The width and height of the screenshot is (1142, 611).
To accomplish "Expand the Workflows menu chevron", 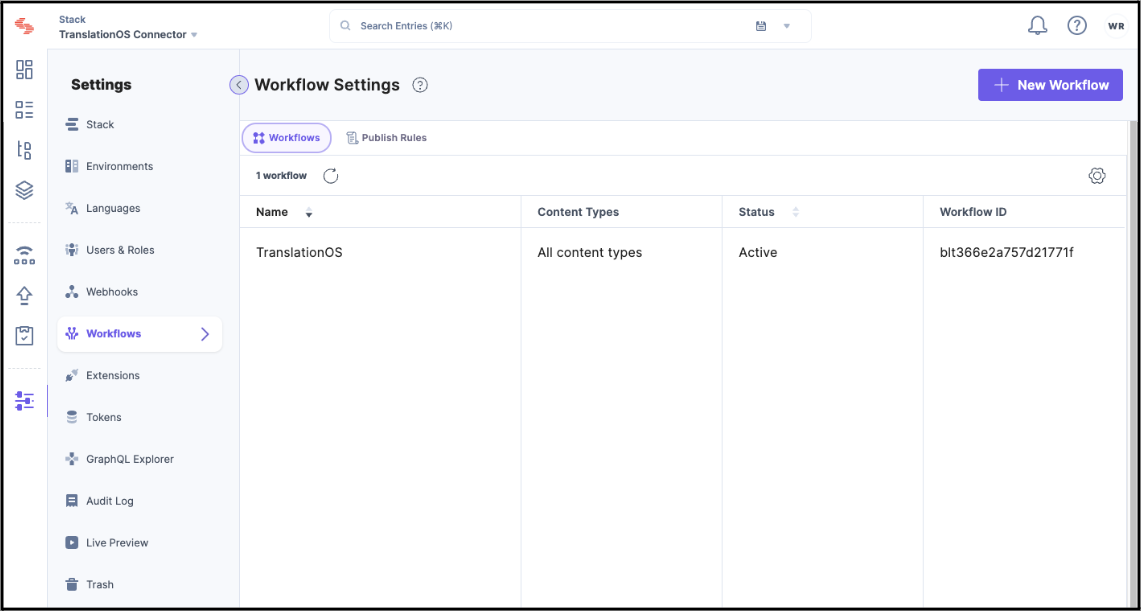I will point(205,334).
